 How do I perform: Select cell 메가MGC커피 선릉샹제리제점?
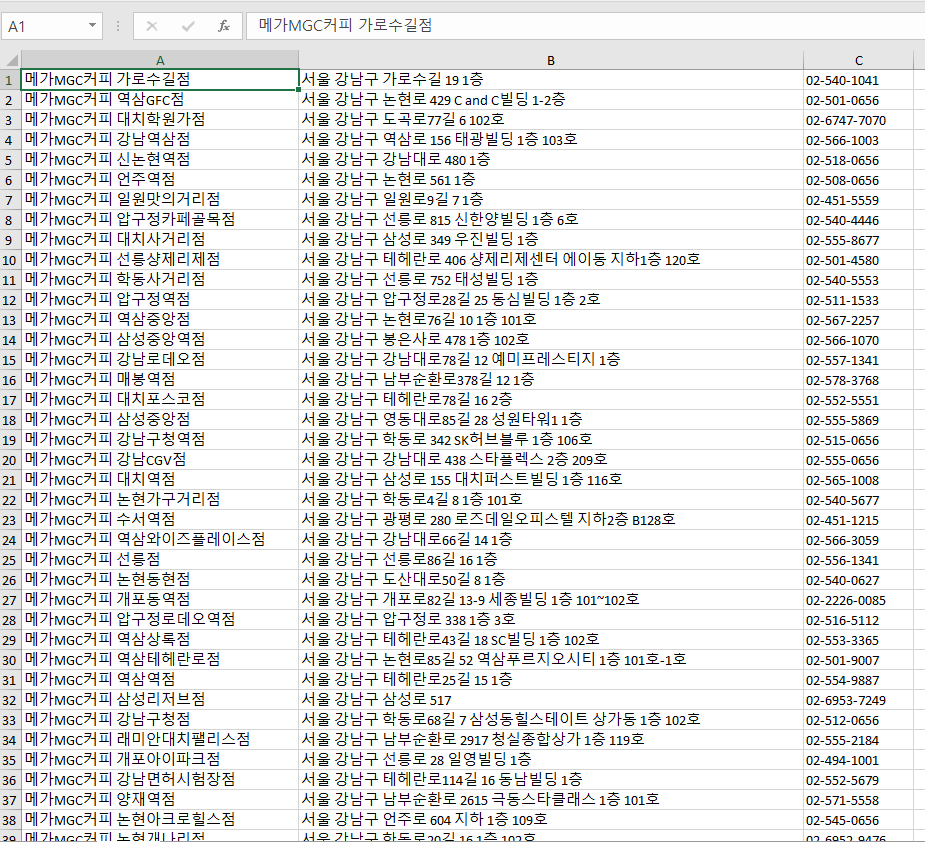pyautogui.click(x=160, y=260)
